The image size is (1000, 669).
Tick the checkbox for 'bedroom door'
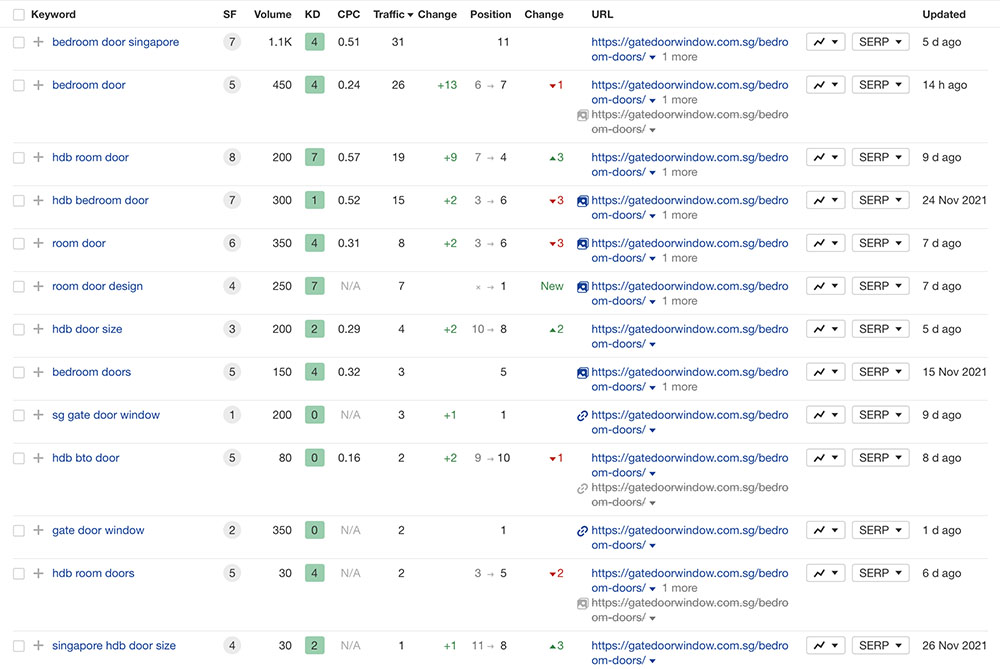18,86
